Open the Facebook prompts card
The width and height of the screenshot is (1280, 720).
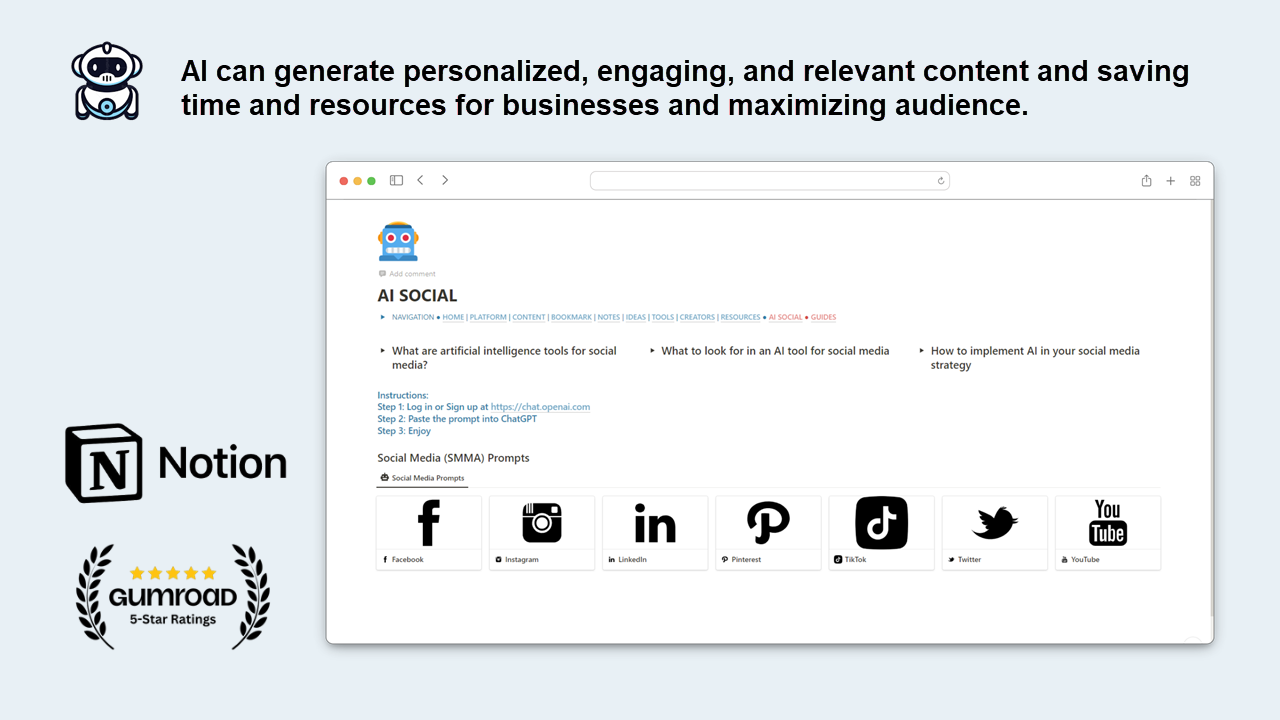click(428, 533)
